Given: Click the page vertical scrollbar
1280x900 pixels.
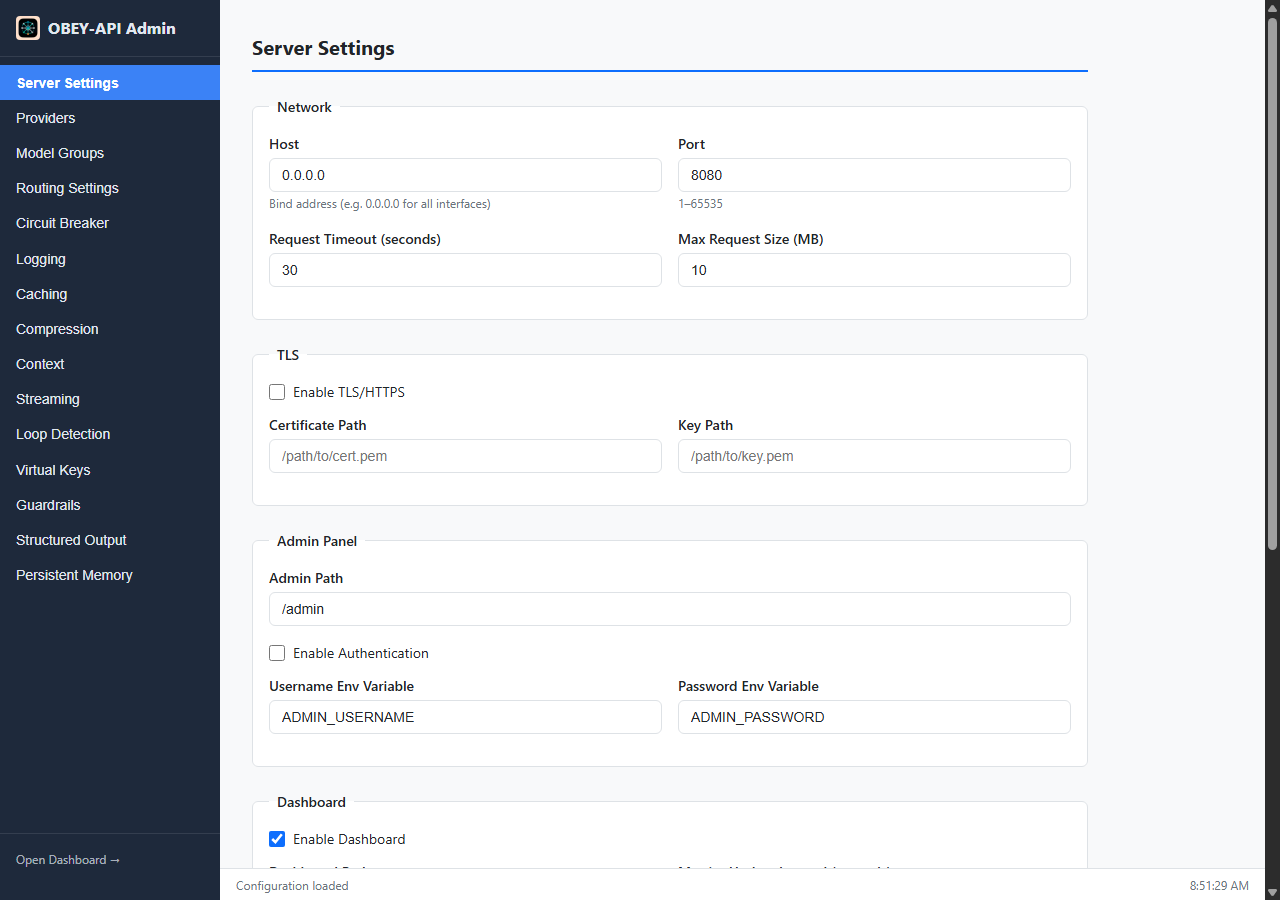Looking at the screenshot, I should [1272, 283].
